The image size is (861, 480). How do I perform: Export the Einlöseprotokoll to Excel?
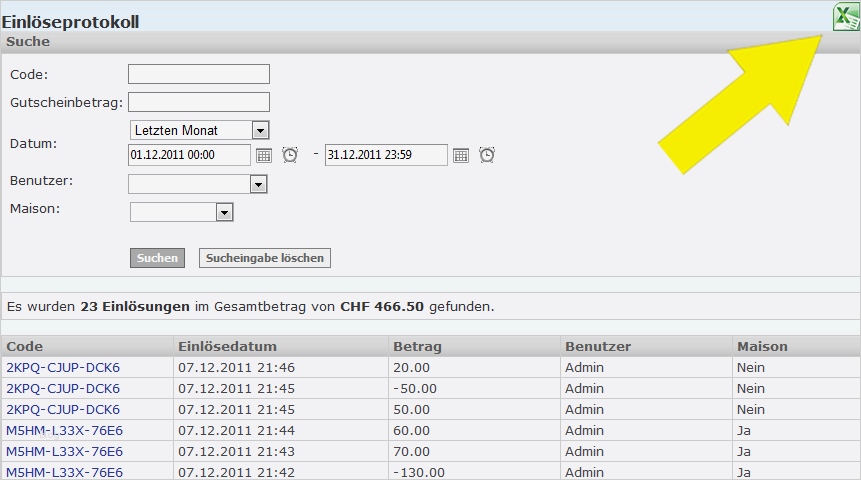coord(846,16)
